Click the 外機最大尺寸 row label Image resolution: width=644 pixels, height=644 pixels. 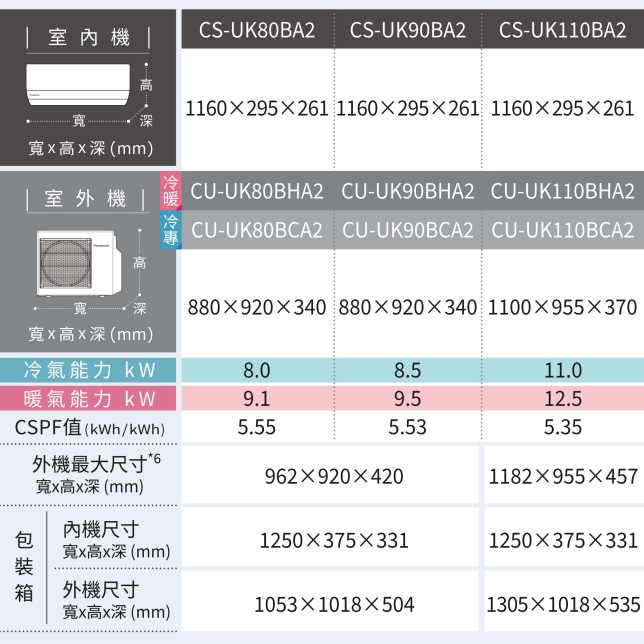point(89,474)
